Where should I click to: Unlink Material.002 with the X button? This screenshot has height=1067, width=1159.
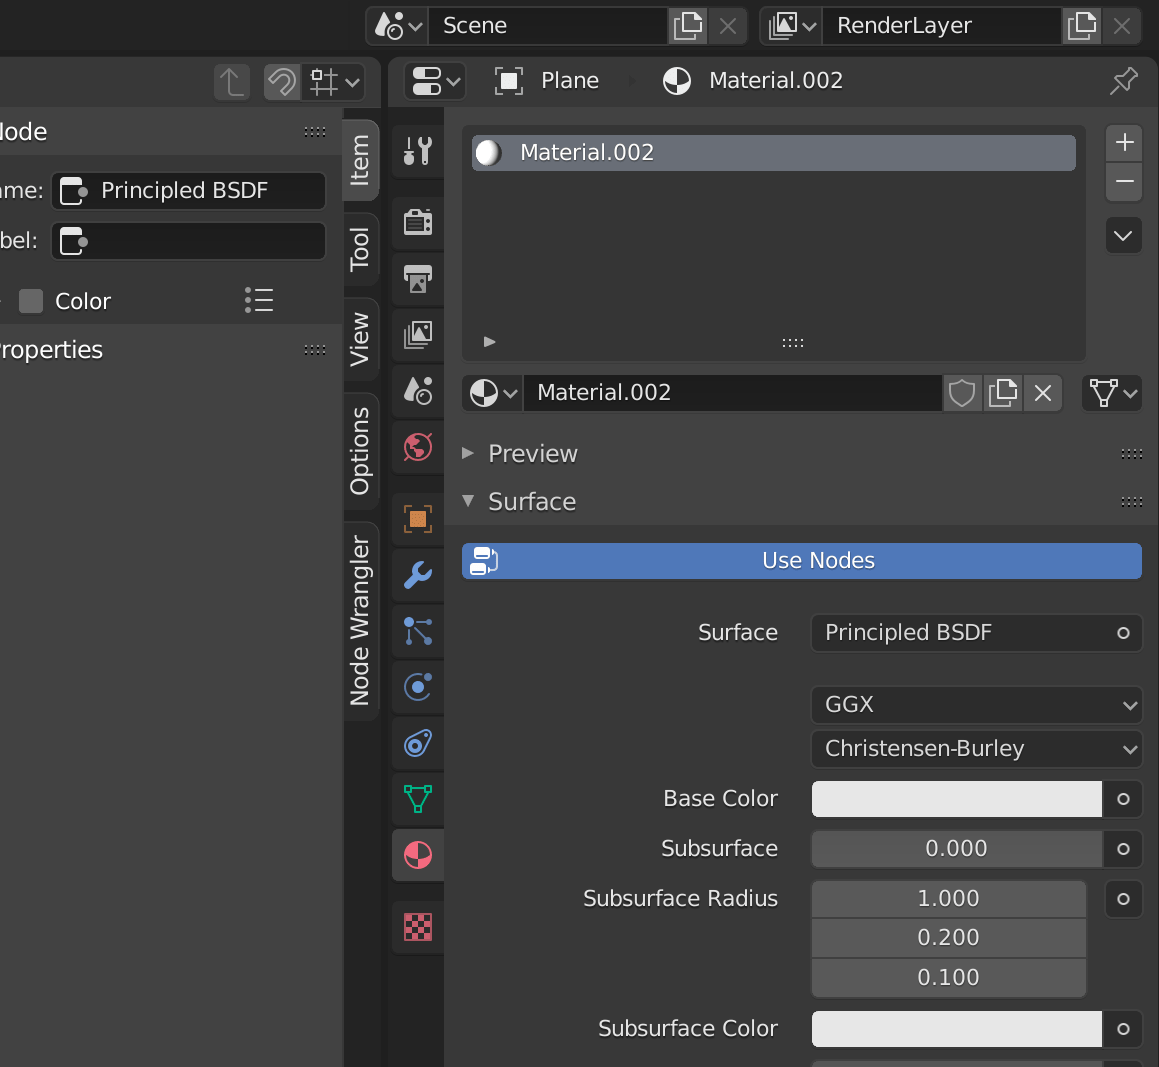tap(1043, 393)
